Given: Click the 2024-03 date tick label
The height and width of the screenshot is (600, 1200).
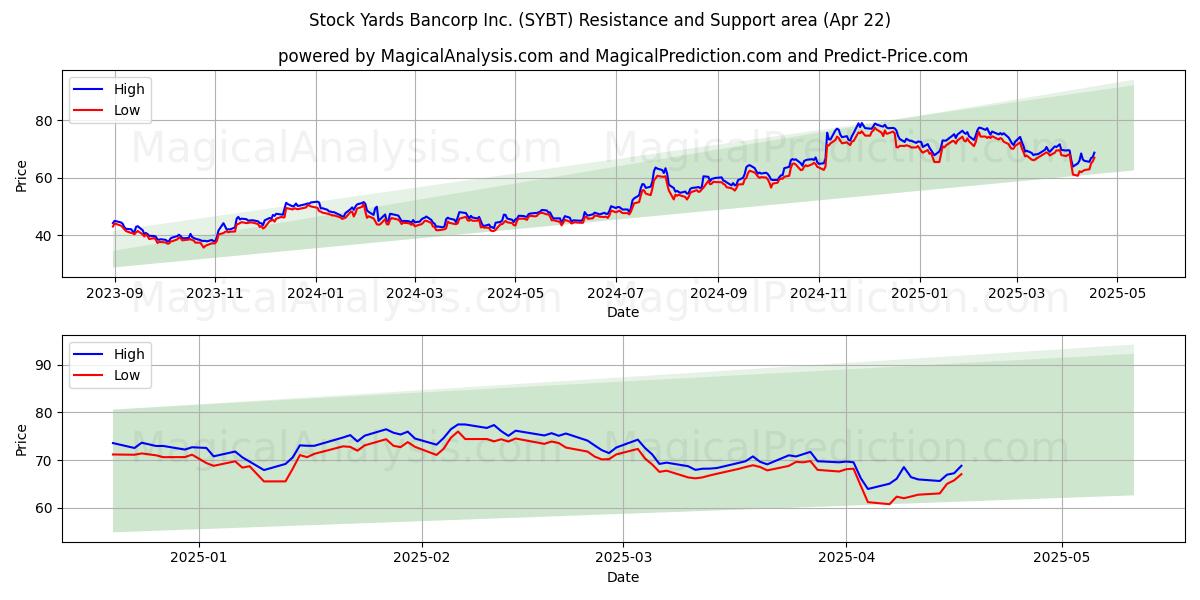Looking at the screenshot, I should 415,293.
